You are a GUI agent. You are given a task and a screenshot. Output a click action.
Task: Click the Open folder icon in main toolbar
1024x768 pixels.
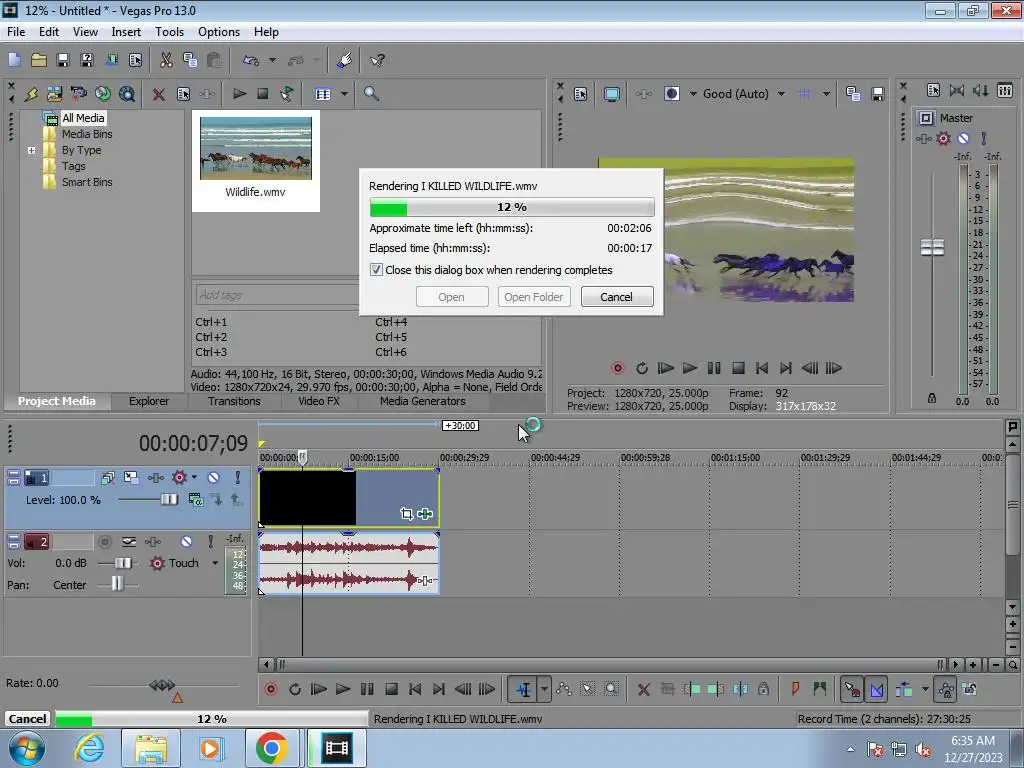[39, 60]
